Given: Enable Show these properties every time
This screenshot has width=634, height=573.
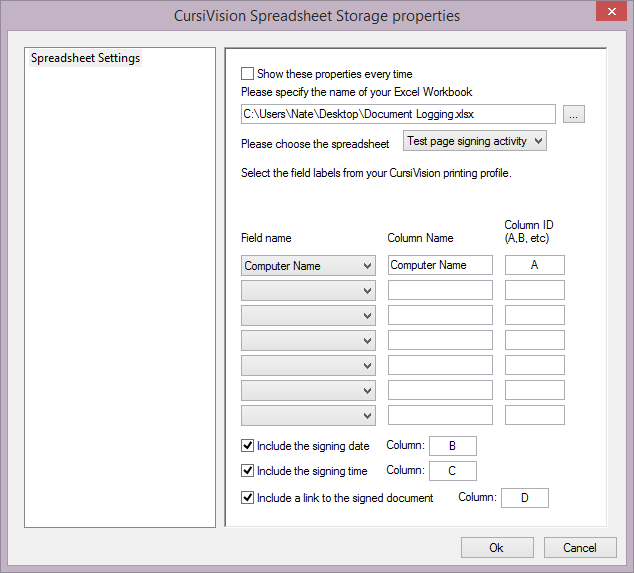Looking at the screenshot, I should point(248,74).
